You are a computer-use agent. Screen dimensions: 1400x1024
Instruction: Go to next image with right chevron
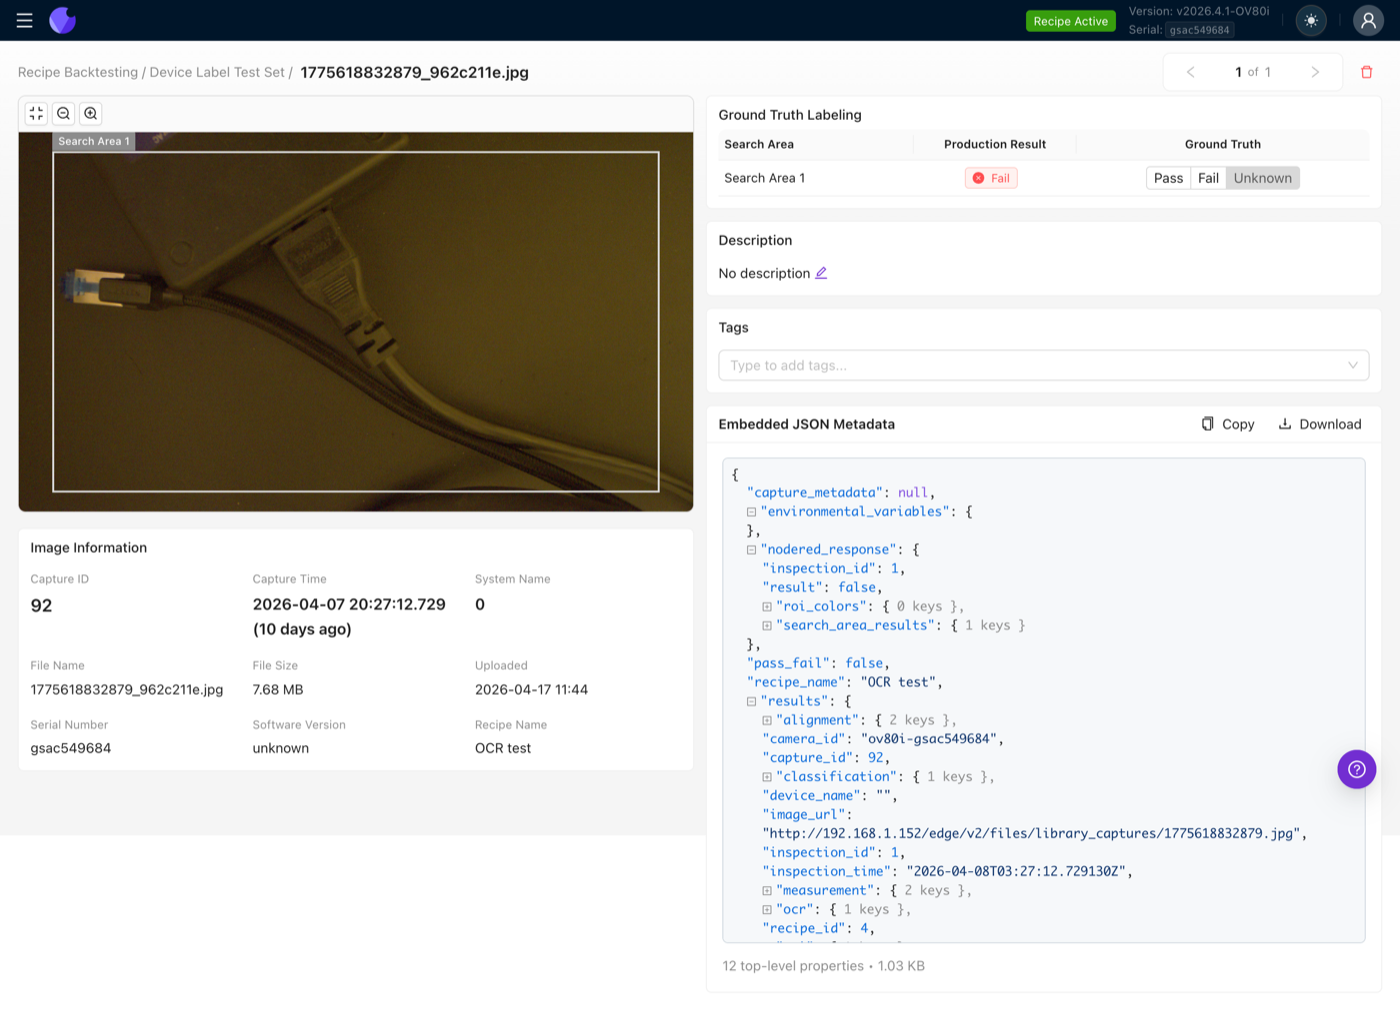click(x=1316, y=71)
